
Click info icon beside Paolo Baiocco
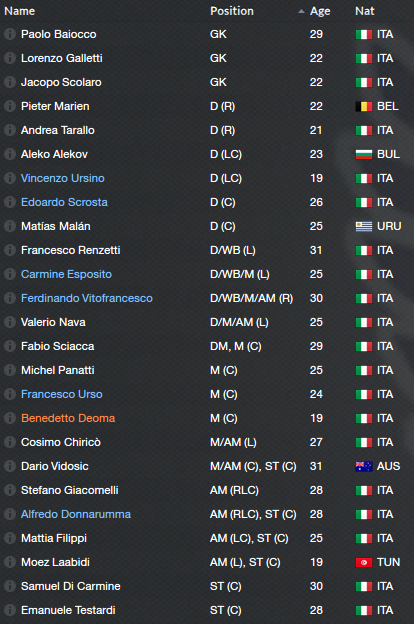click(x=10, y=34)
